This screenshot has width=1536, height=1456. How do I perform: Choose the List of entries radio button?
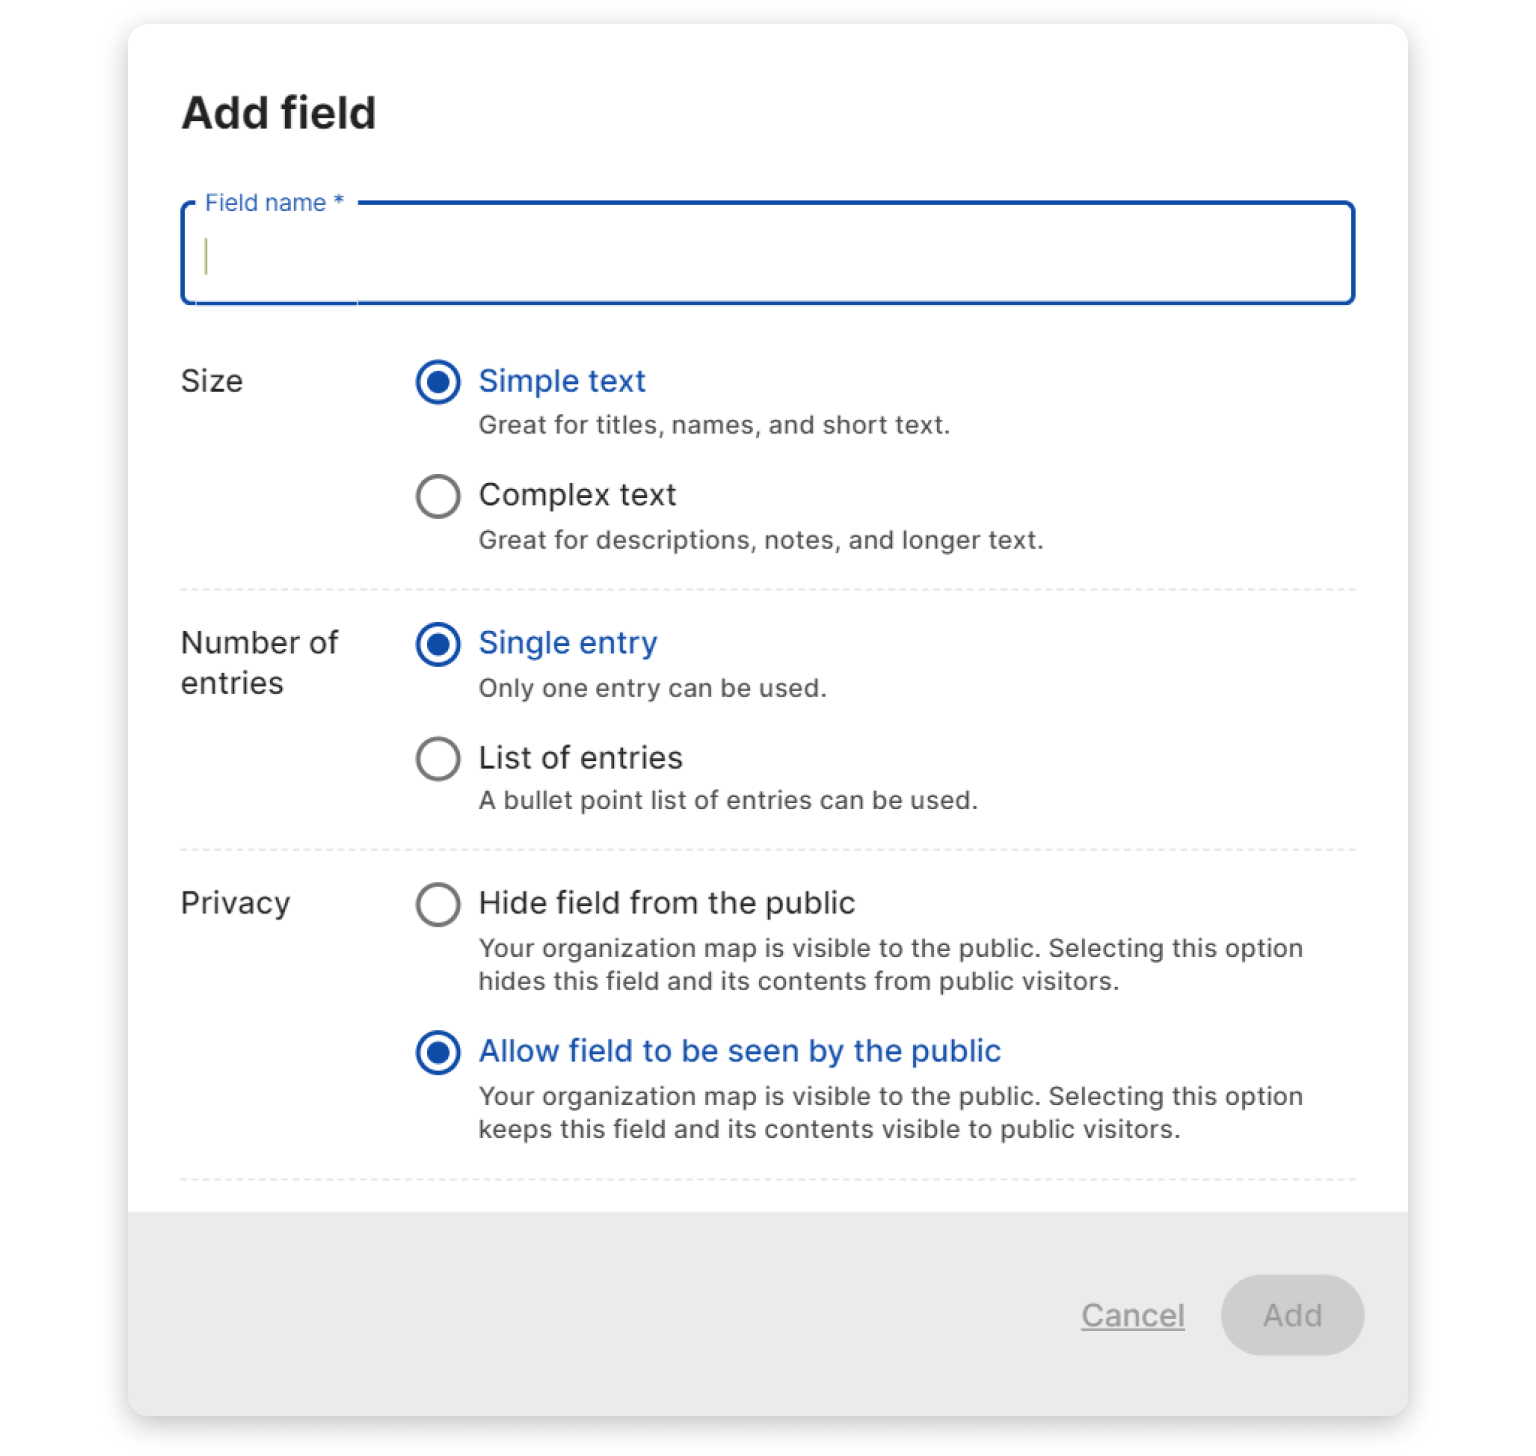438,759
